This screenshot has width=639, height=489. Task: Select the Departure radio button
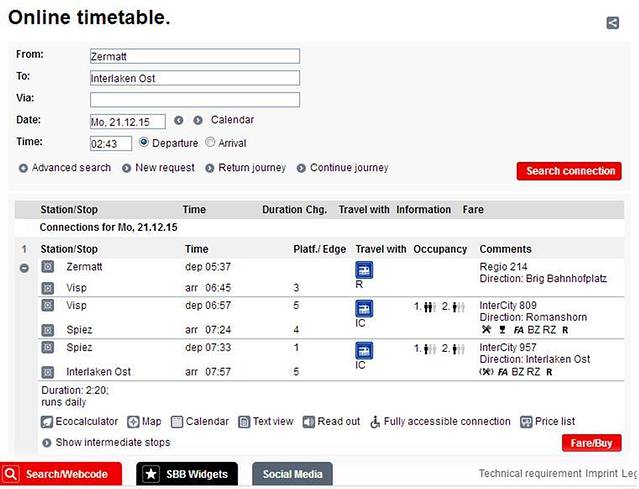(x=144, y=143)
